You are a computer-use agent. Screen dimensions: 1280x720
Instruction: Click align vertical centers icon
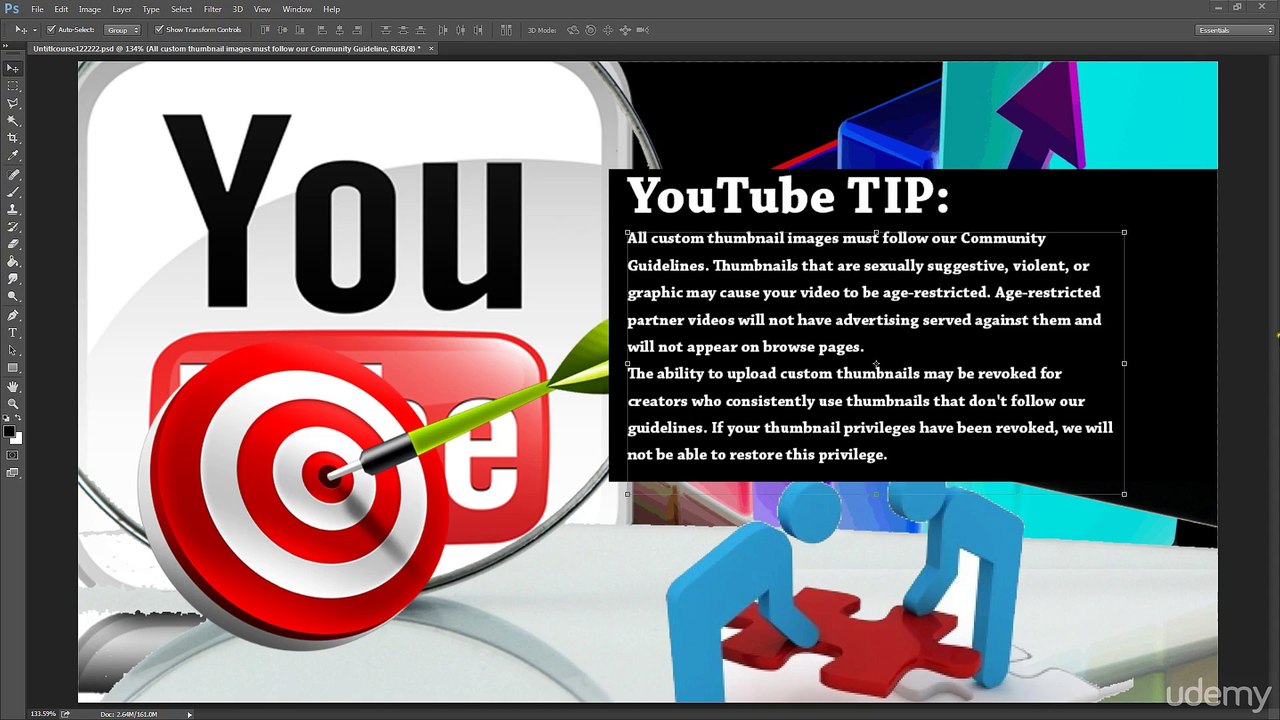tap(282, 30)
